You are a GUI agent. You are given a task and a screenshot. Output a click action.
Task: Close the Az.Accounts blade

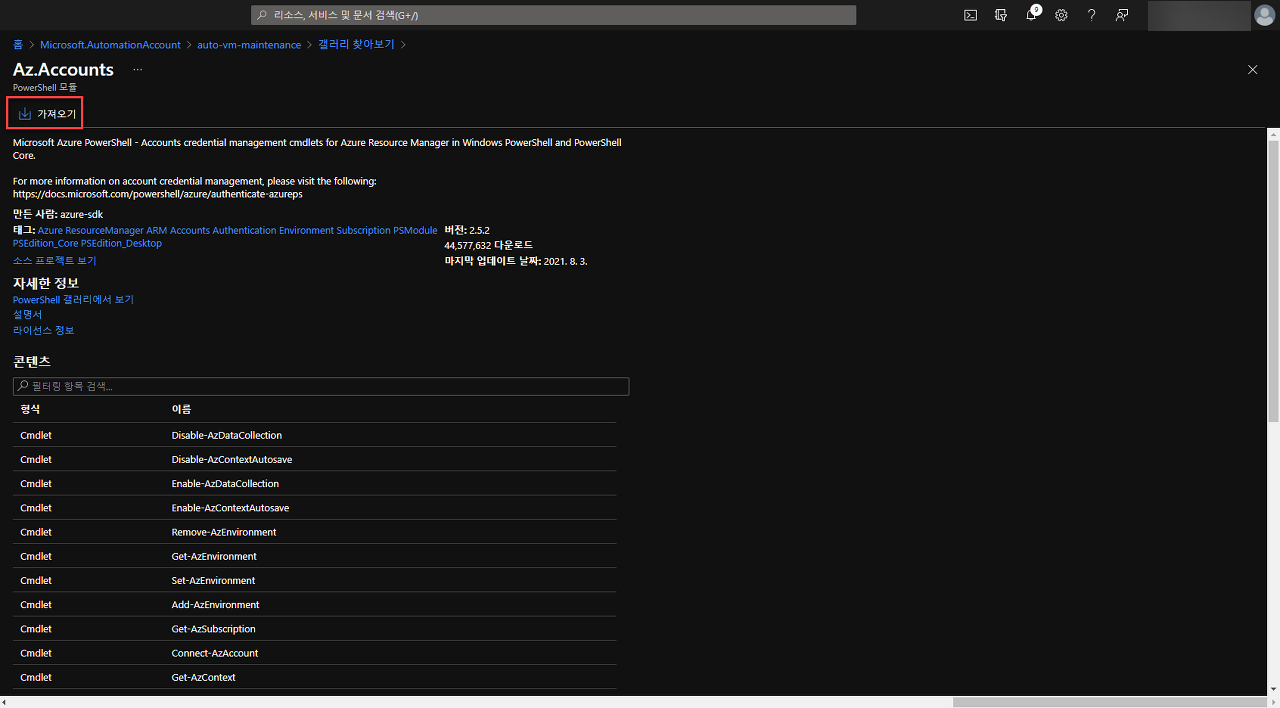[1252, 70]
